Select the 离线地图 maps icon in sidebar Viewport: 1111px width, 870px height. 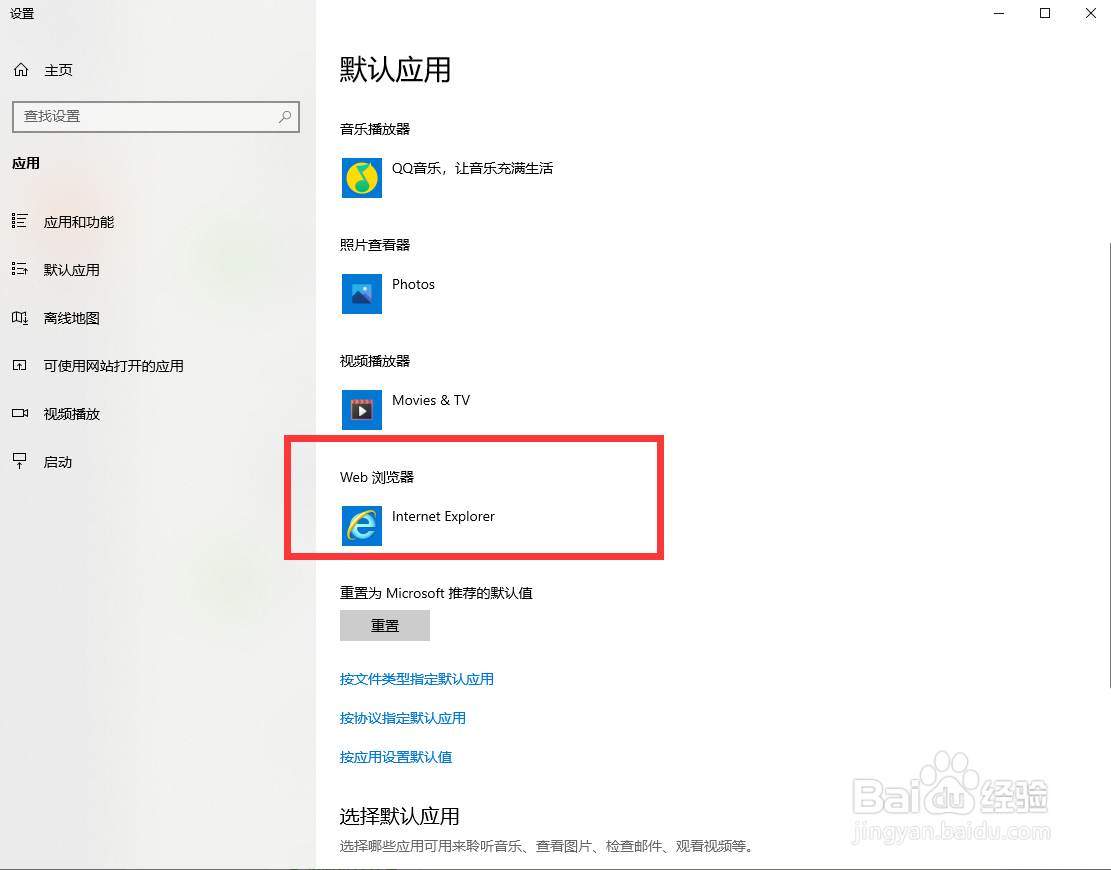point(21,318)
